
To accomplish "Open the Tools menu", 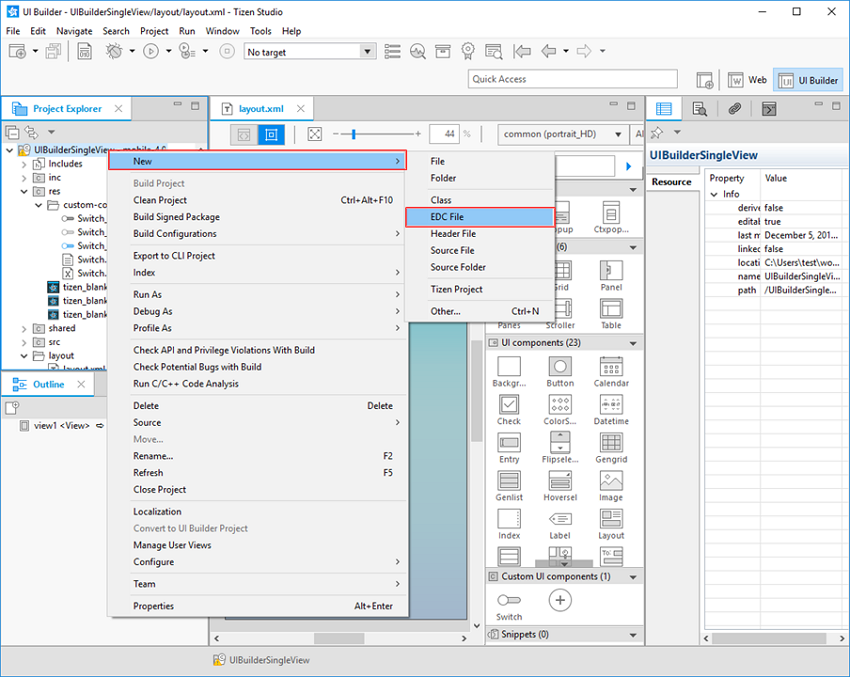I will point(261,30).
